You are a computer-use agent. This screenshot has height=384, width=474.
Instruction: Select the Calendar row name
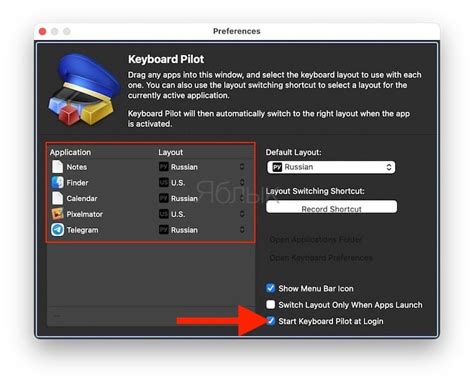coord(82,198)
